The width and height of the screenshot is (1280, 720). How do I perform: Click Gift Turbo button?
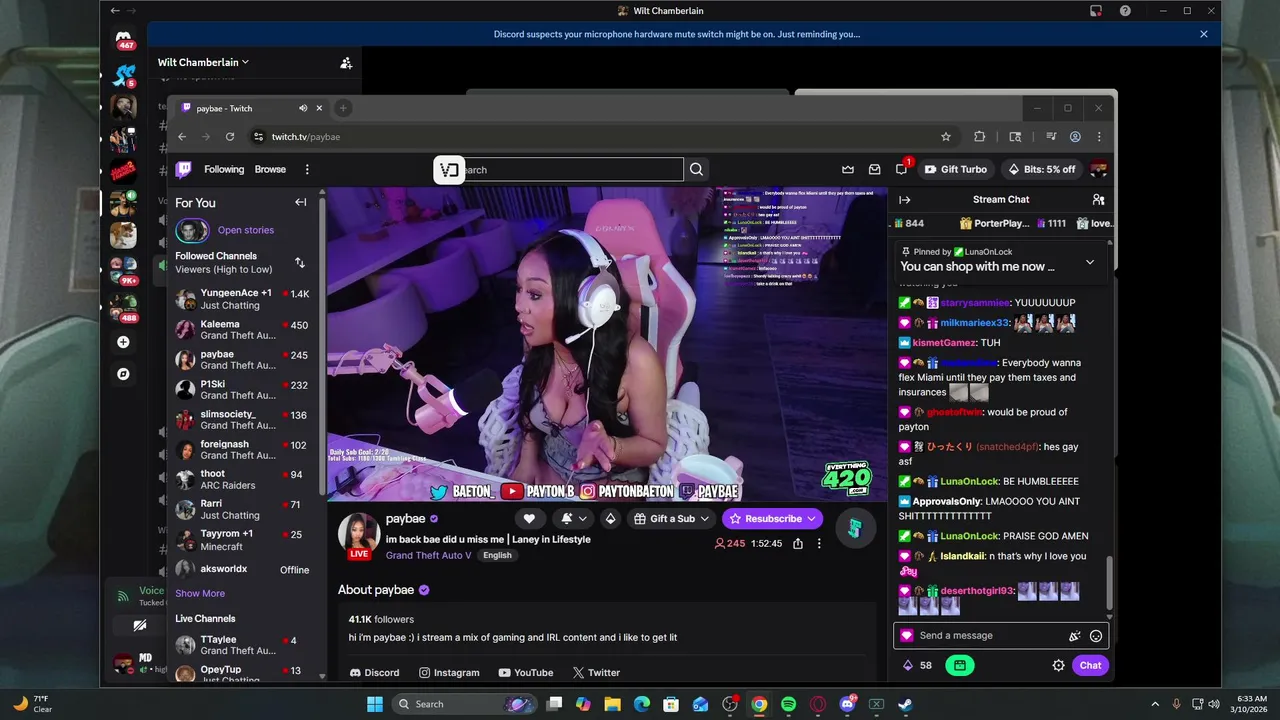point(955,169)
